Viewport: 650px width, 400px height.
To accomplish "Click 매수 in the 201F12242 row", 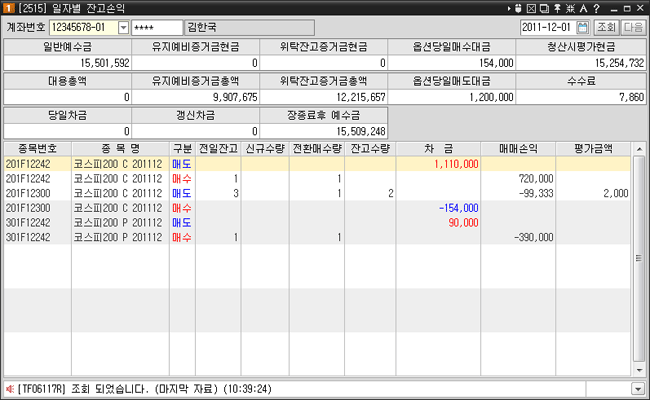I will coord(182,179).
